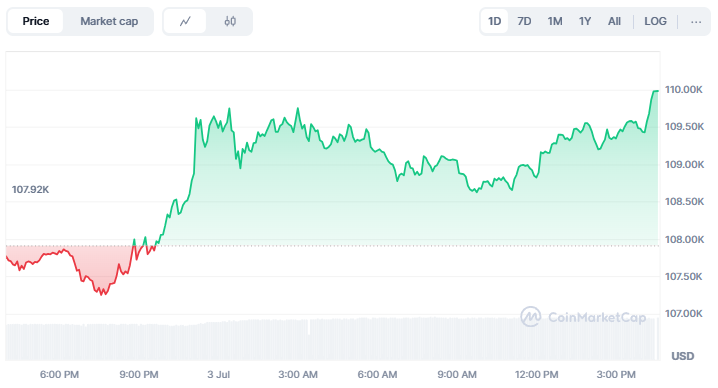Set chart range to 1Y
Screen dimensions: 718x388
tap(585, 22)
